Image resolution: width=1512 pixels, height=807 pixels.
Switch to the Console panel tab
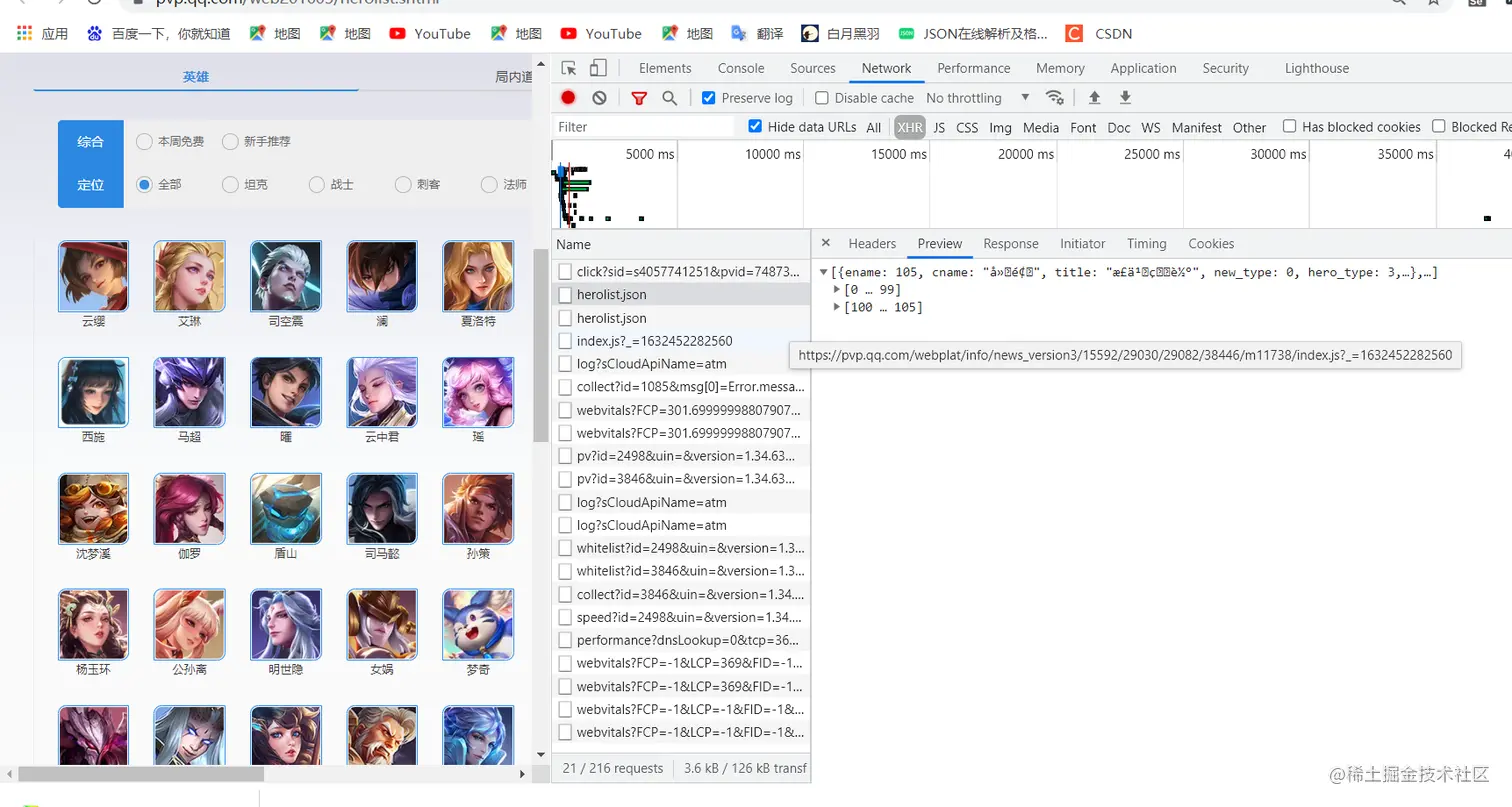[741, 68]
